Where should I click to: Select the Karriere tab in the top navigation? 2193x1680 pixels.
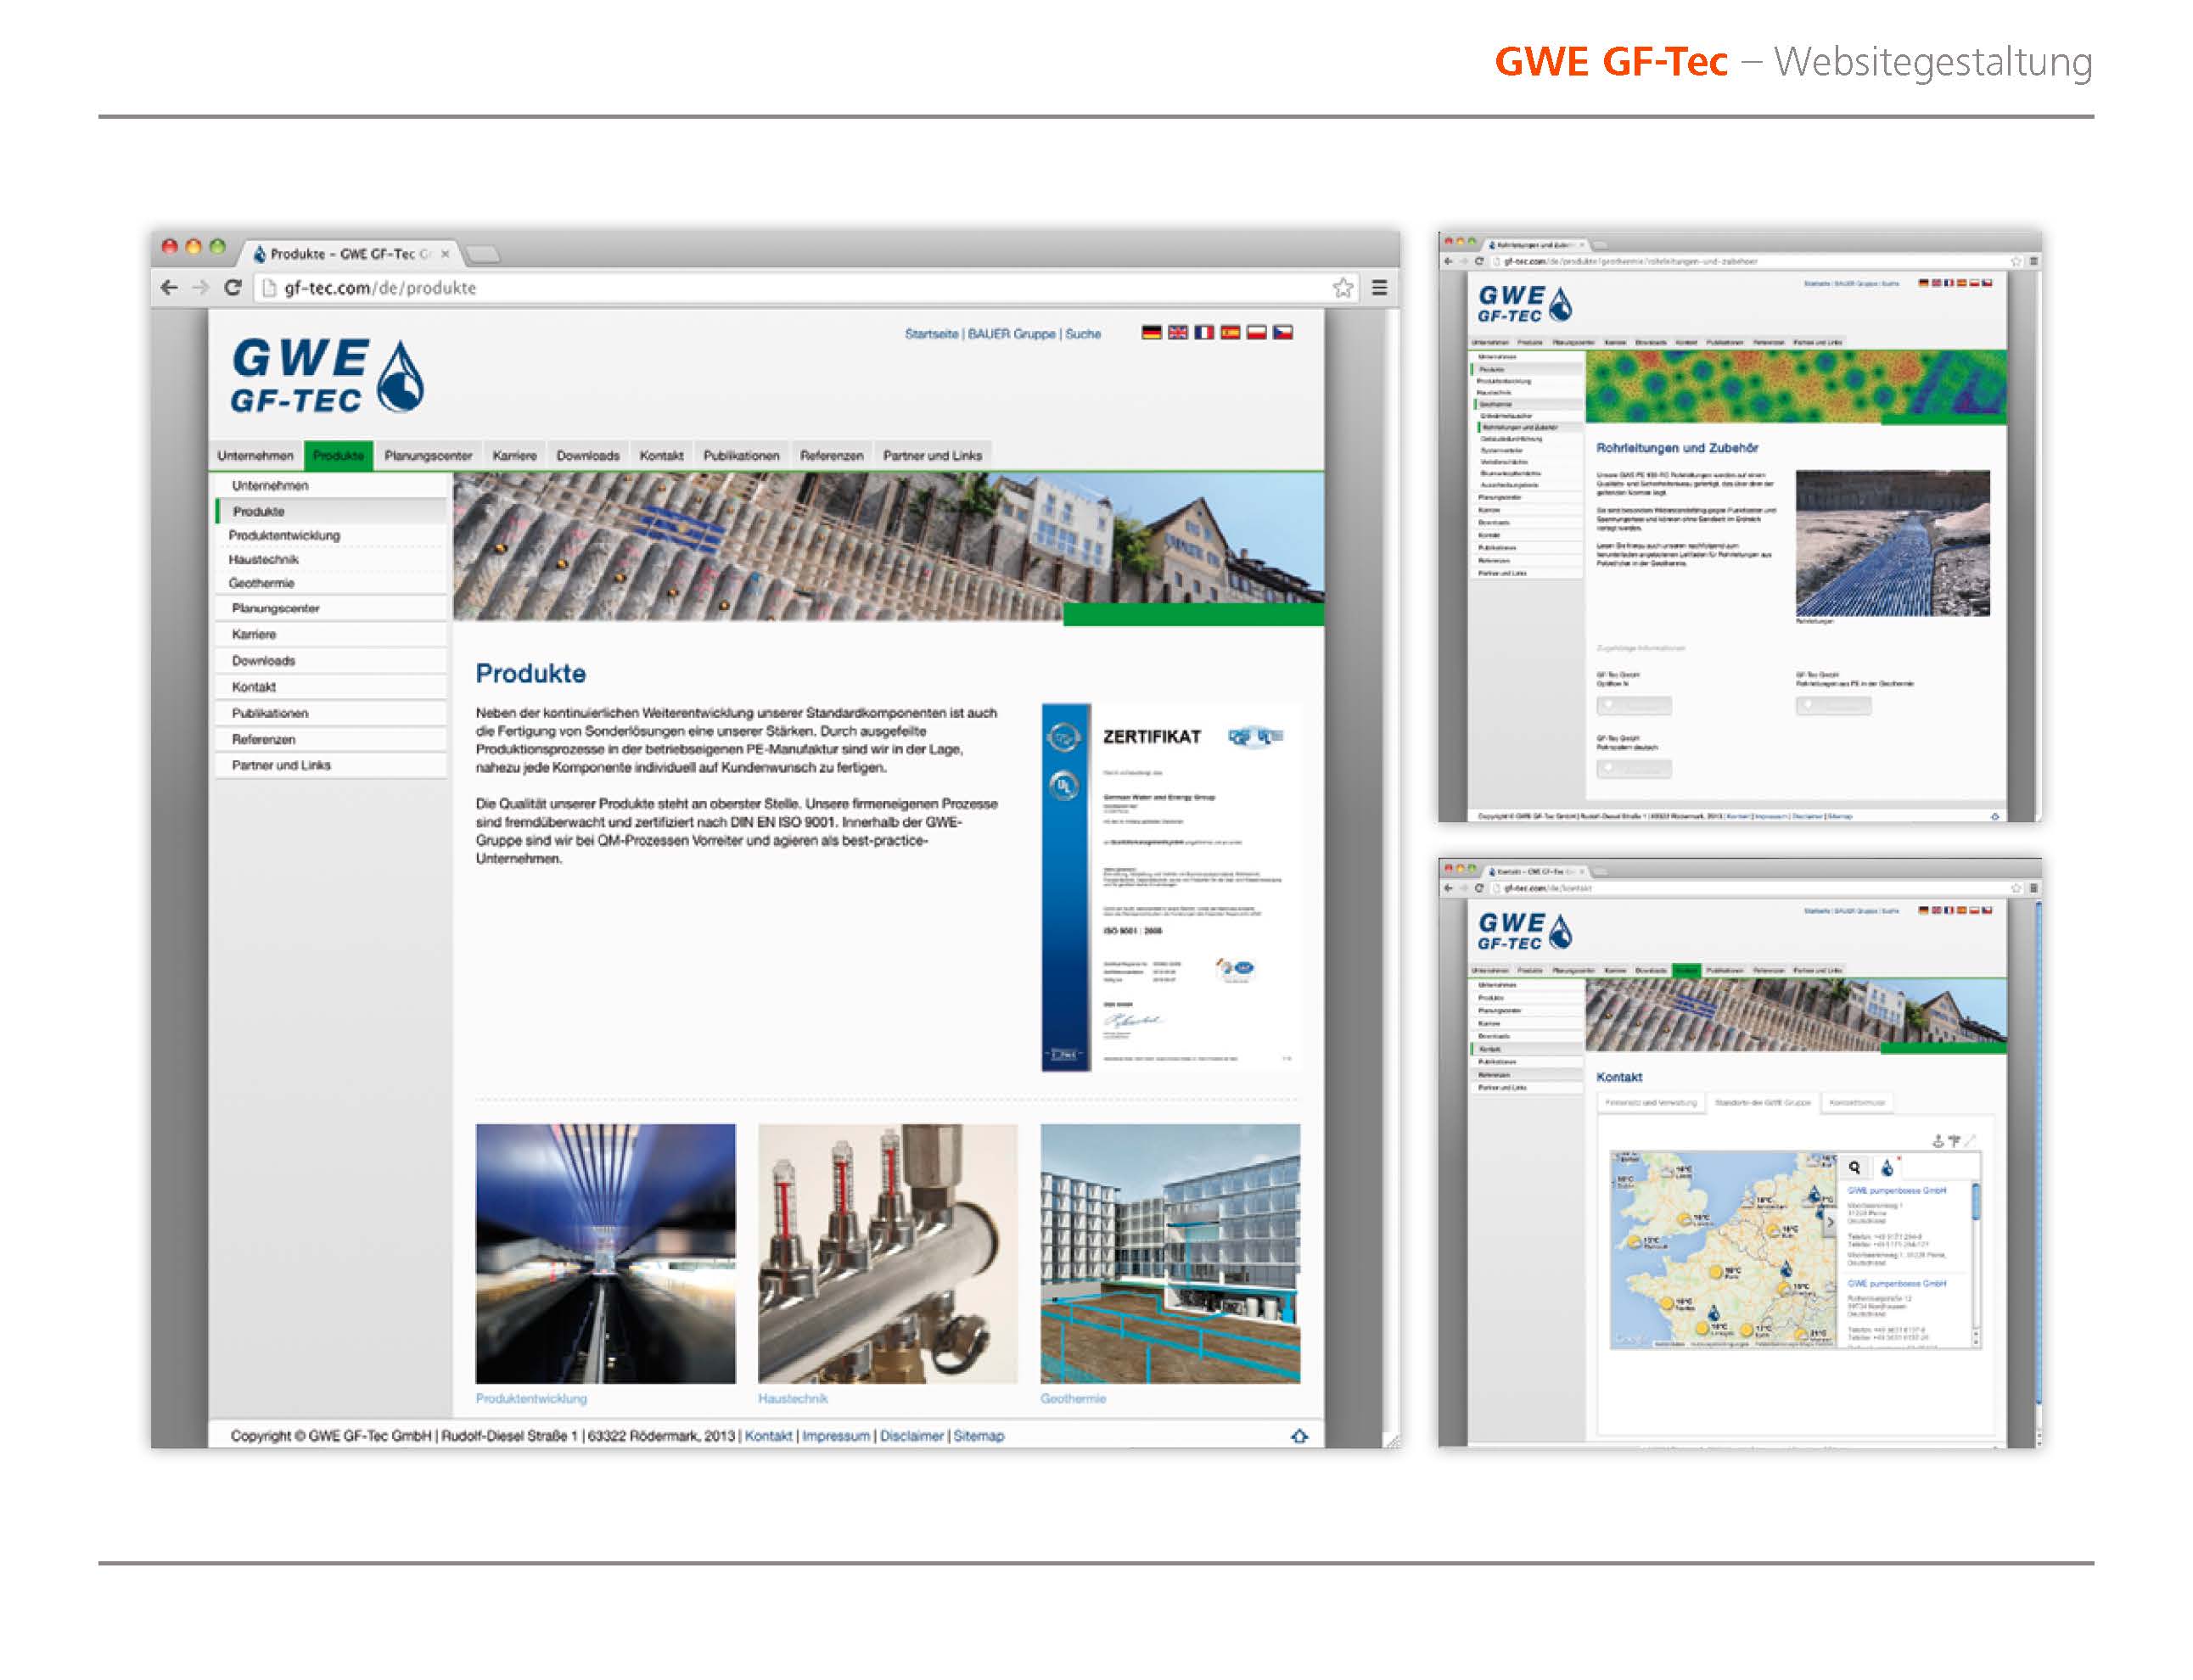click(514, 455)
